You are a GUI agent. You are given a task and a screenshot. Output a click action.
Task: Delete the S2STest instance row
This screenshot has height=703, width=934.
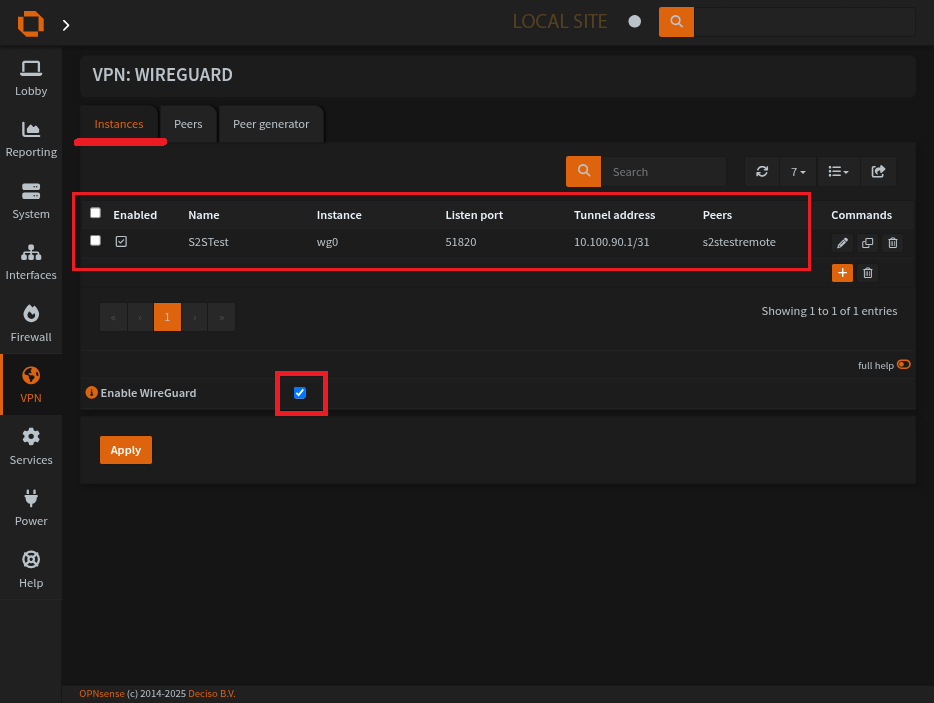click(x=892, y=242)
